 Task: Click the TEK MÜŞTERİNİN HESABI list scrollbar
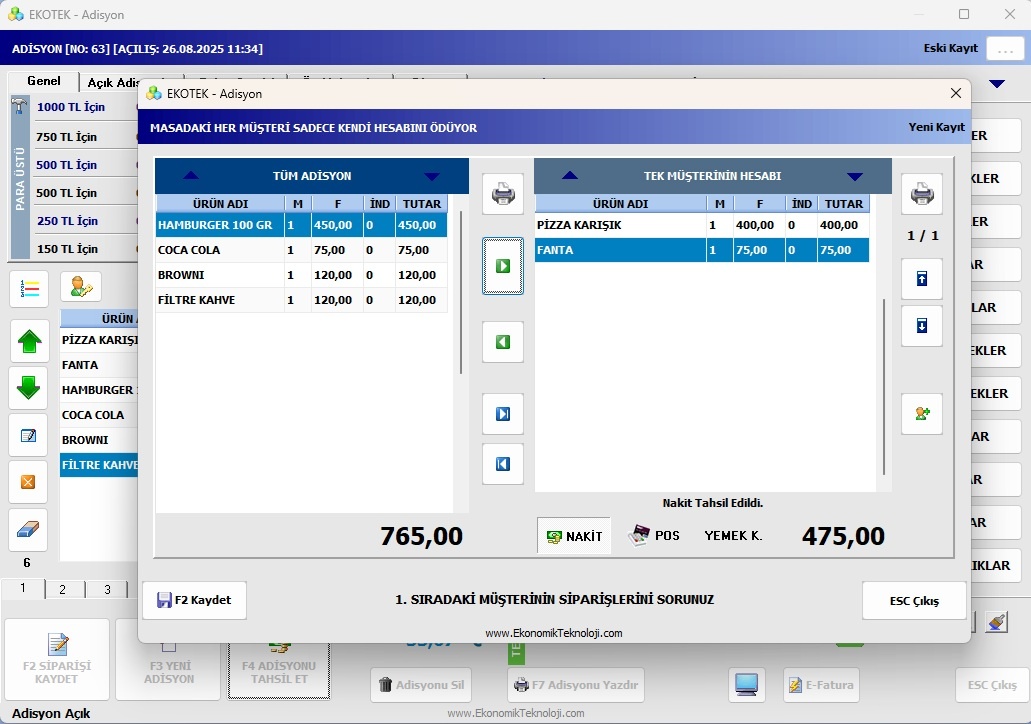pyautogui.click(x=884, y=387)
